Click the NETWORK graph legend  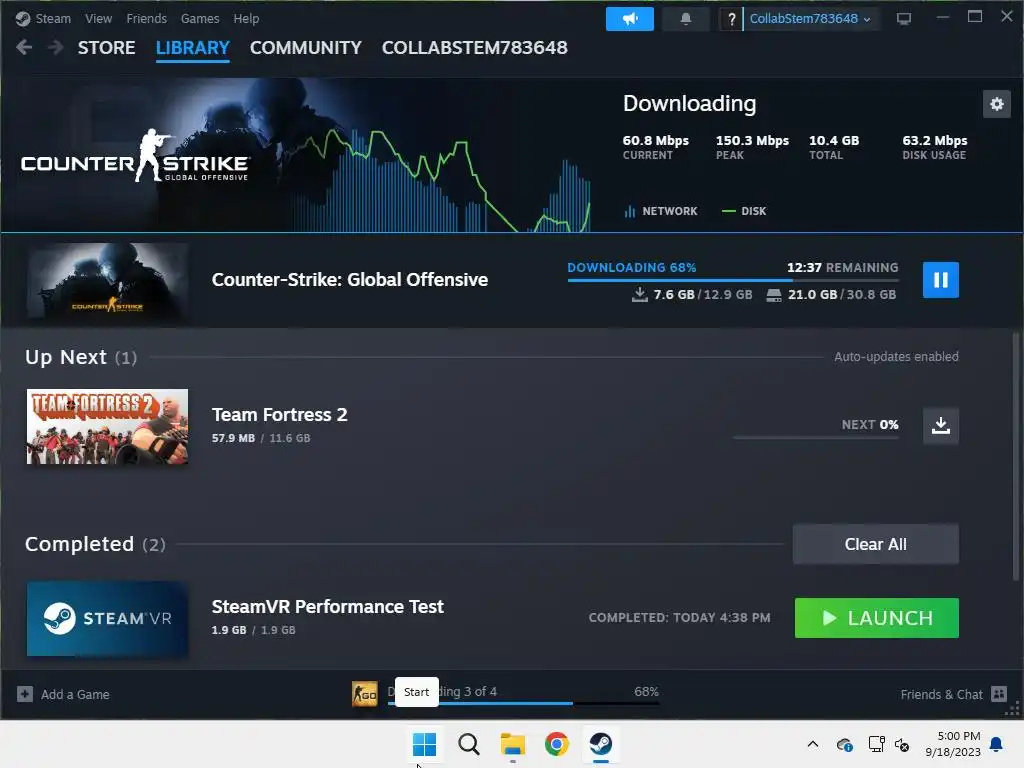pos(661,211)
